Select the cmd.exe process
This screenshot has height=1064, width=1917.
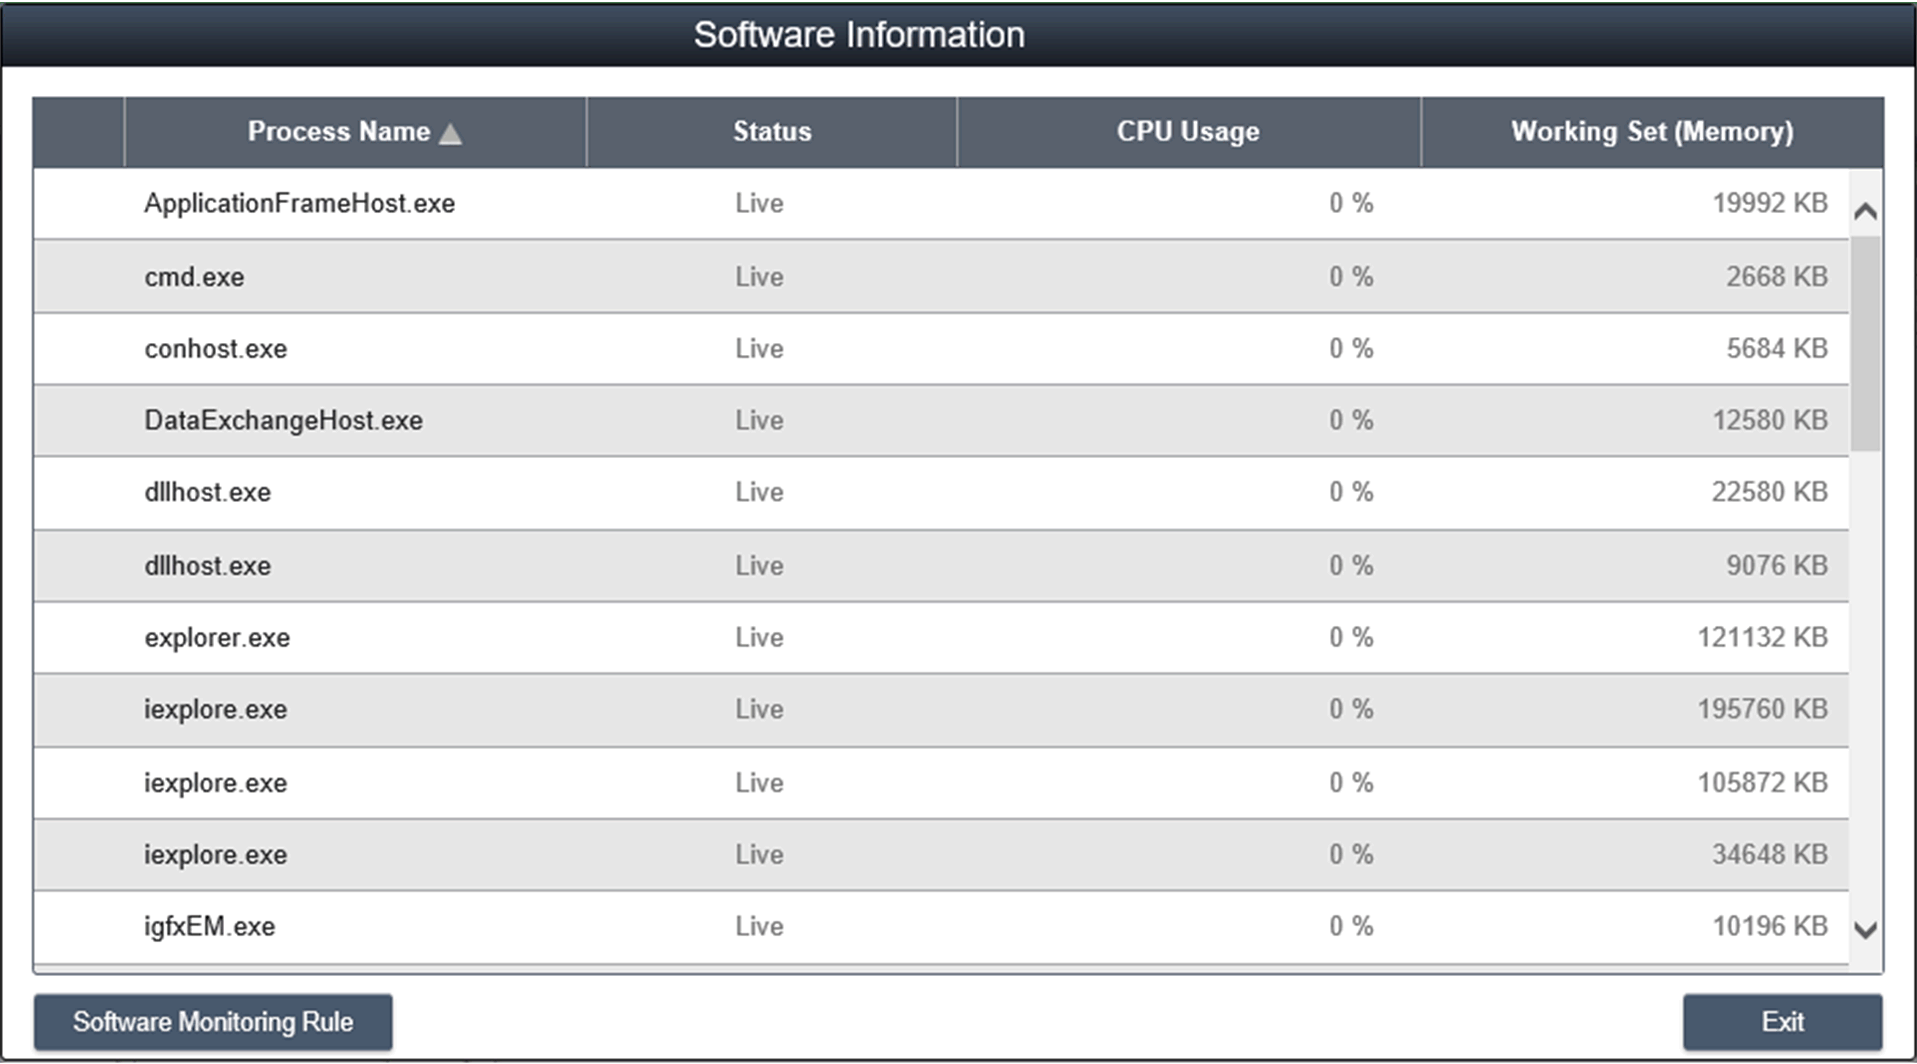tap(194, 277)
